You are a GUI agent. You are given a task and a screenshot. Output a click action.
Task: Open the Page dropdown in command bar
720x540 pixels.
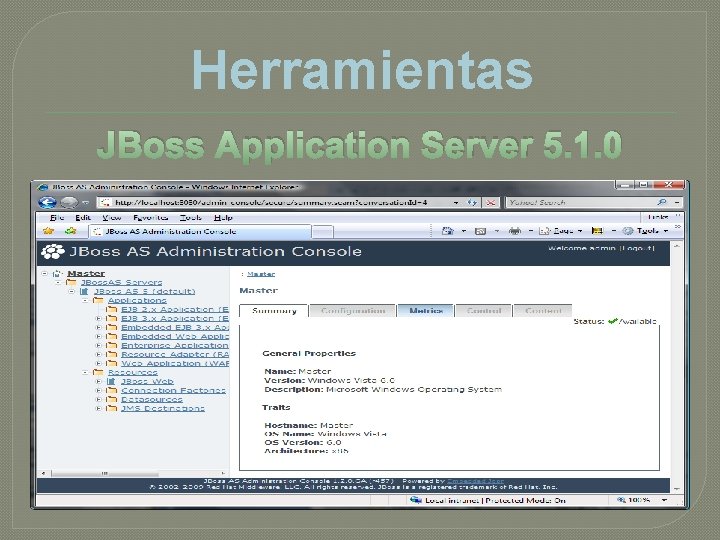[561, 231]
